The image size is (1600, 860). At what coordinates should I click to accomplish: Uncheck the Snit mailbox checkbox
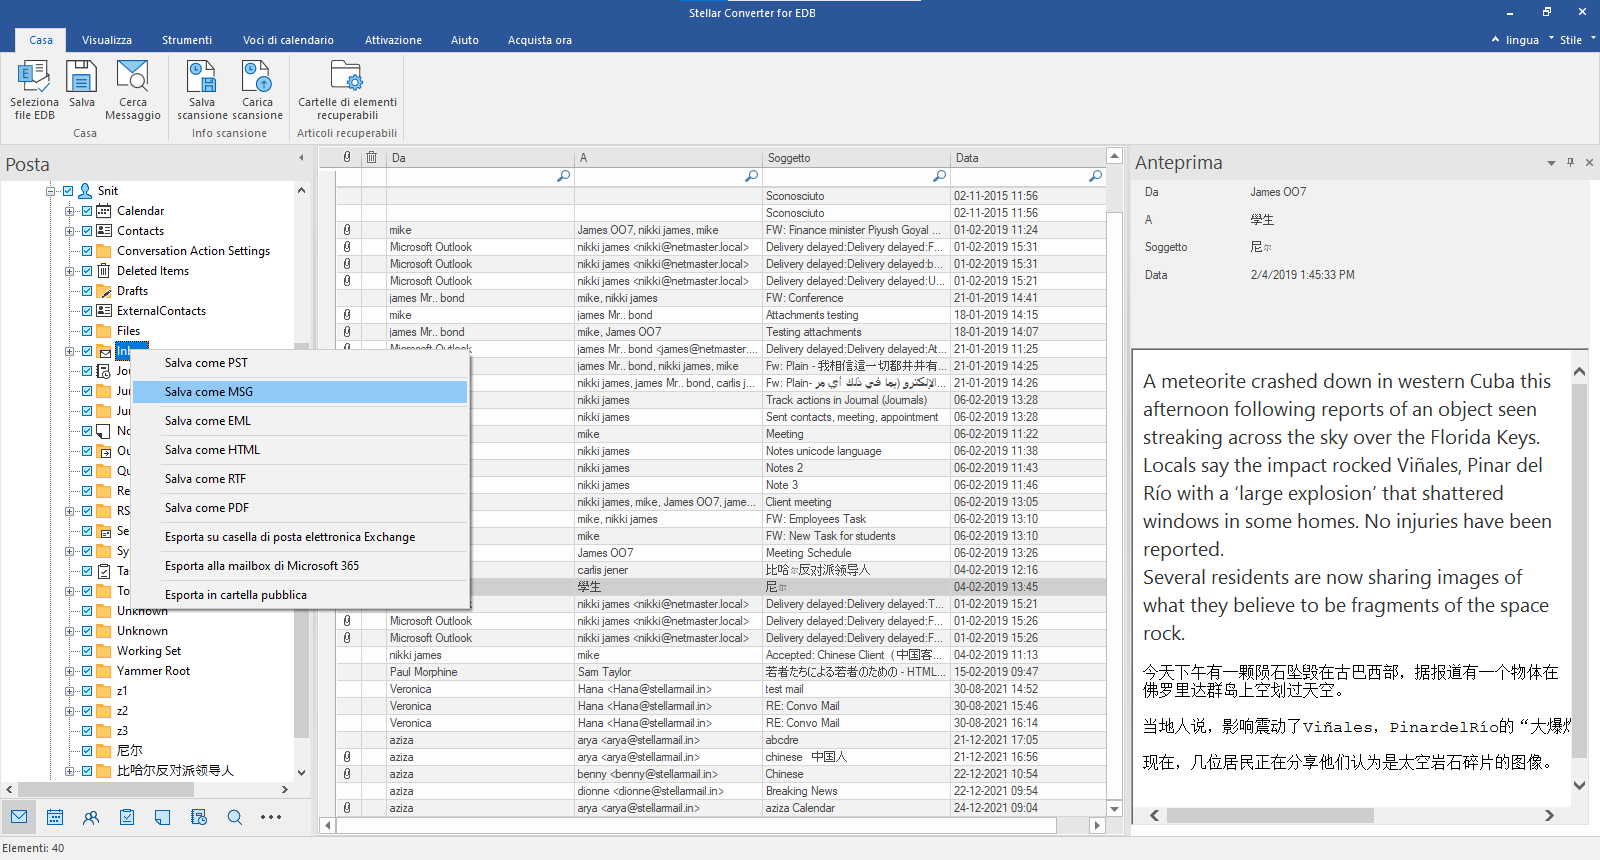[x=68, y=191]
